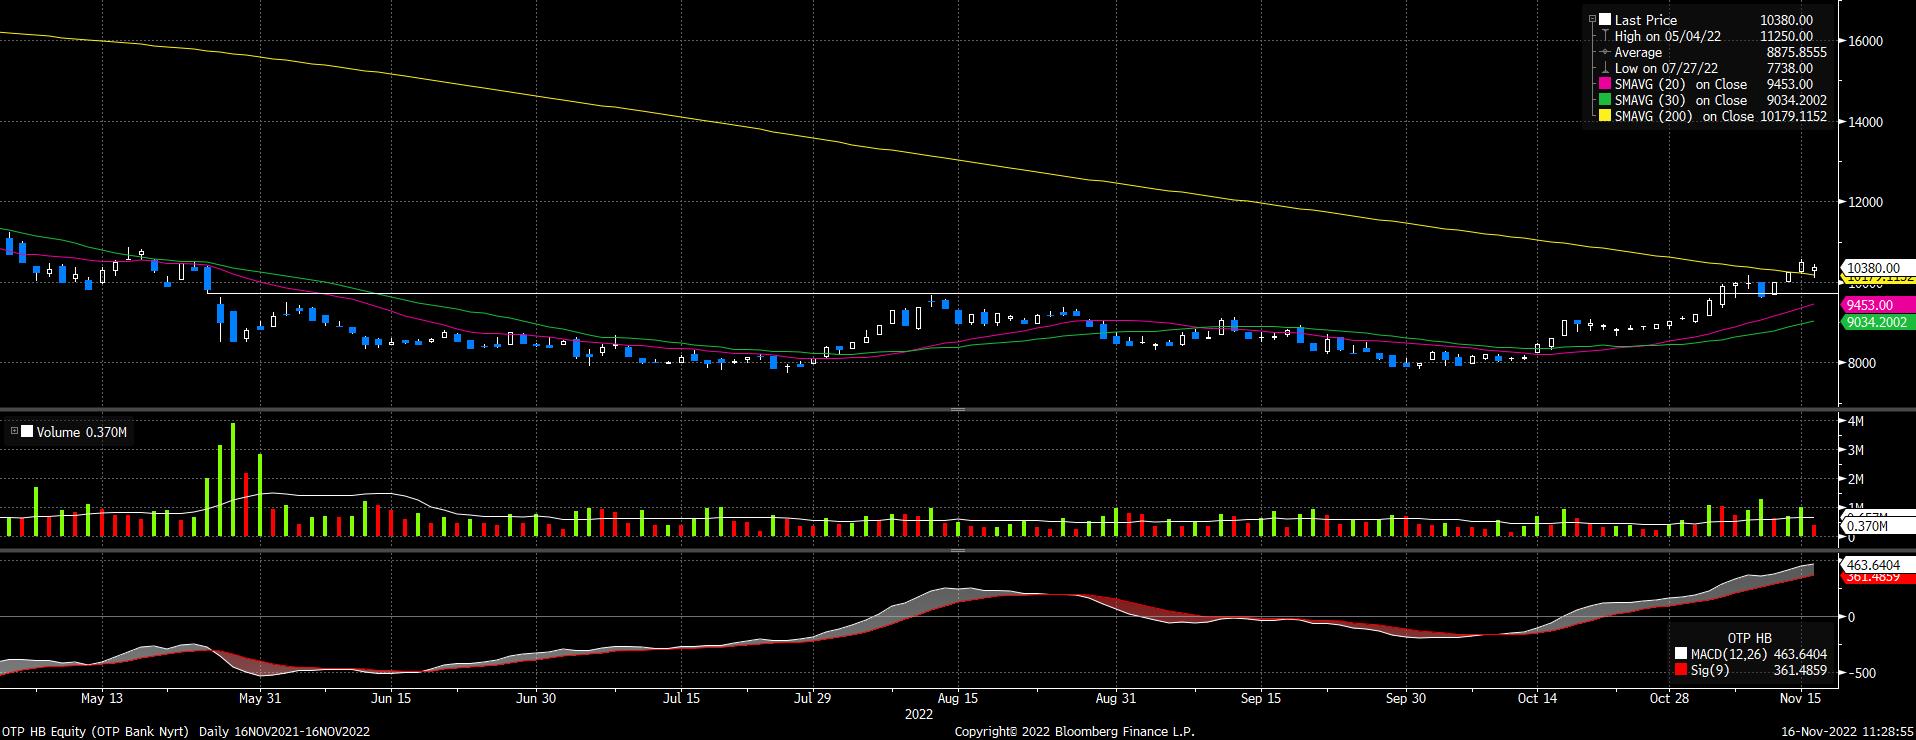Click the 'Jul 29' date axis label
The width and height of the screenshot is (1916, 740).
812,698
